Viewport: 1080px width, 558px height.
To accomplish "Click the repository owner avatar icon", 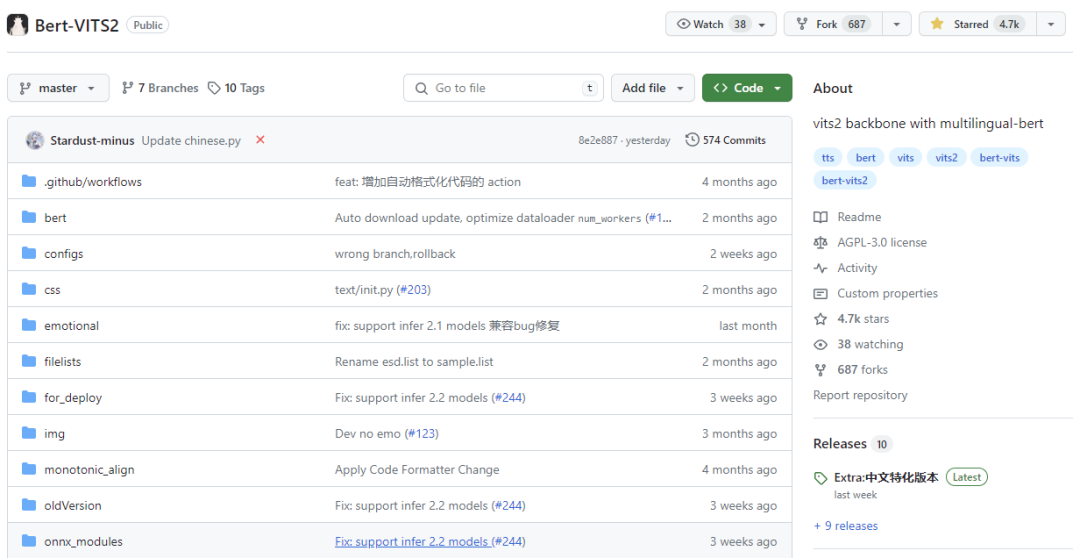I will coord(17,25).
